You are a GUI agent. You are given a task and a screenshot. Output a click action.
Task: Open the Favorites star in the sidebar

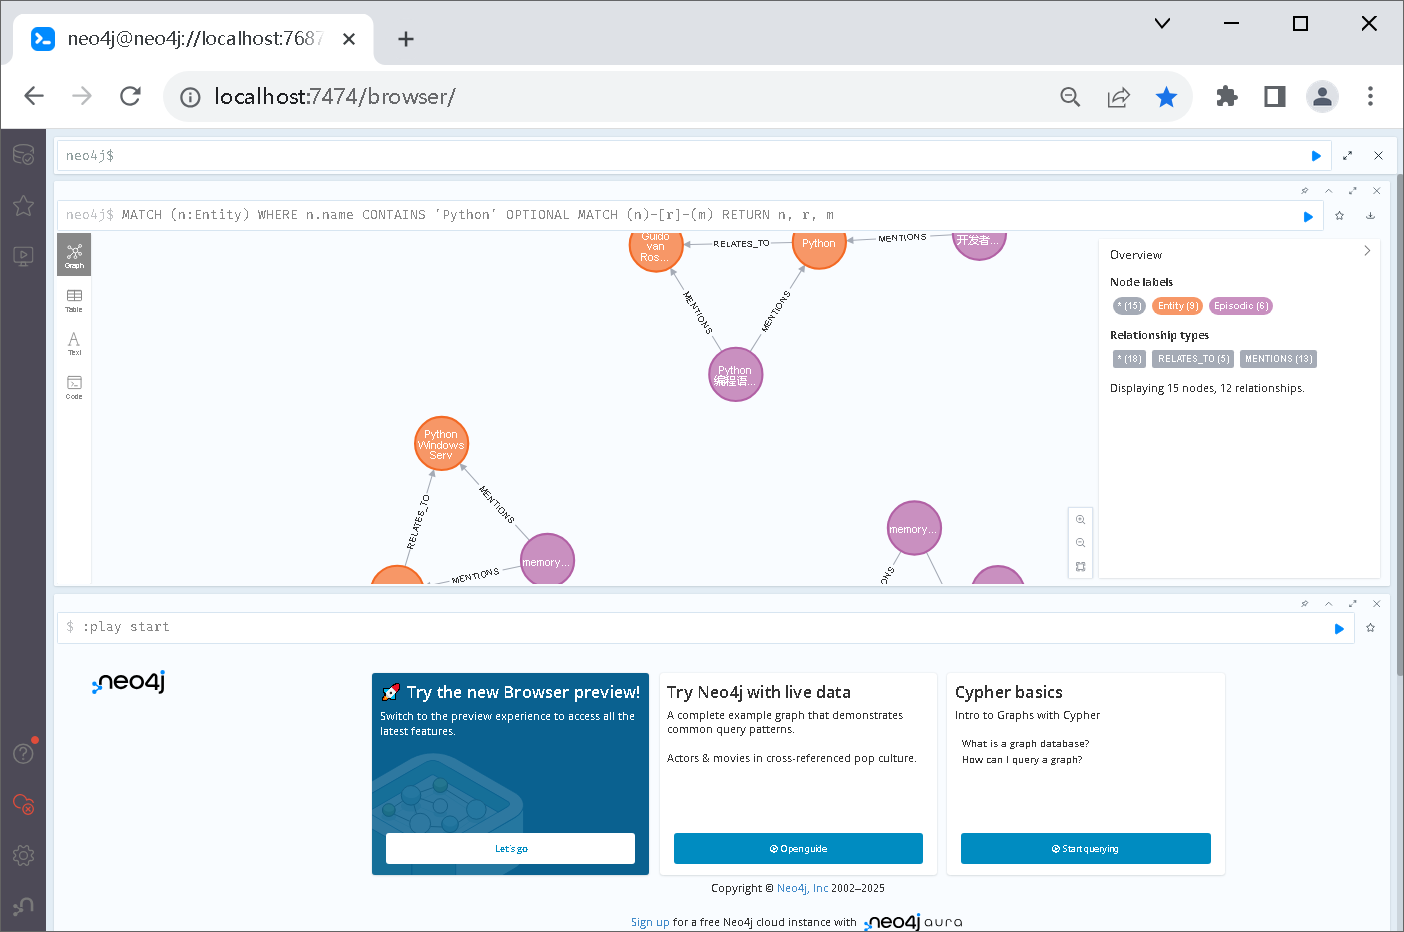[x=23, y=206]
